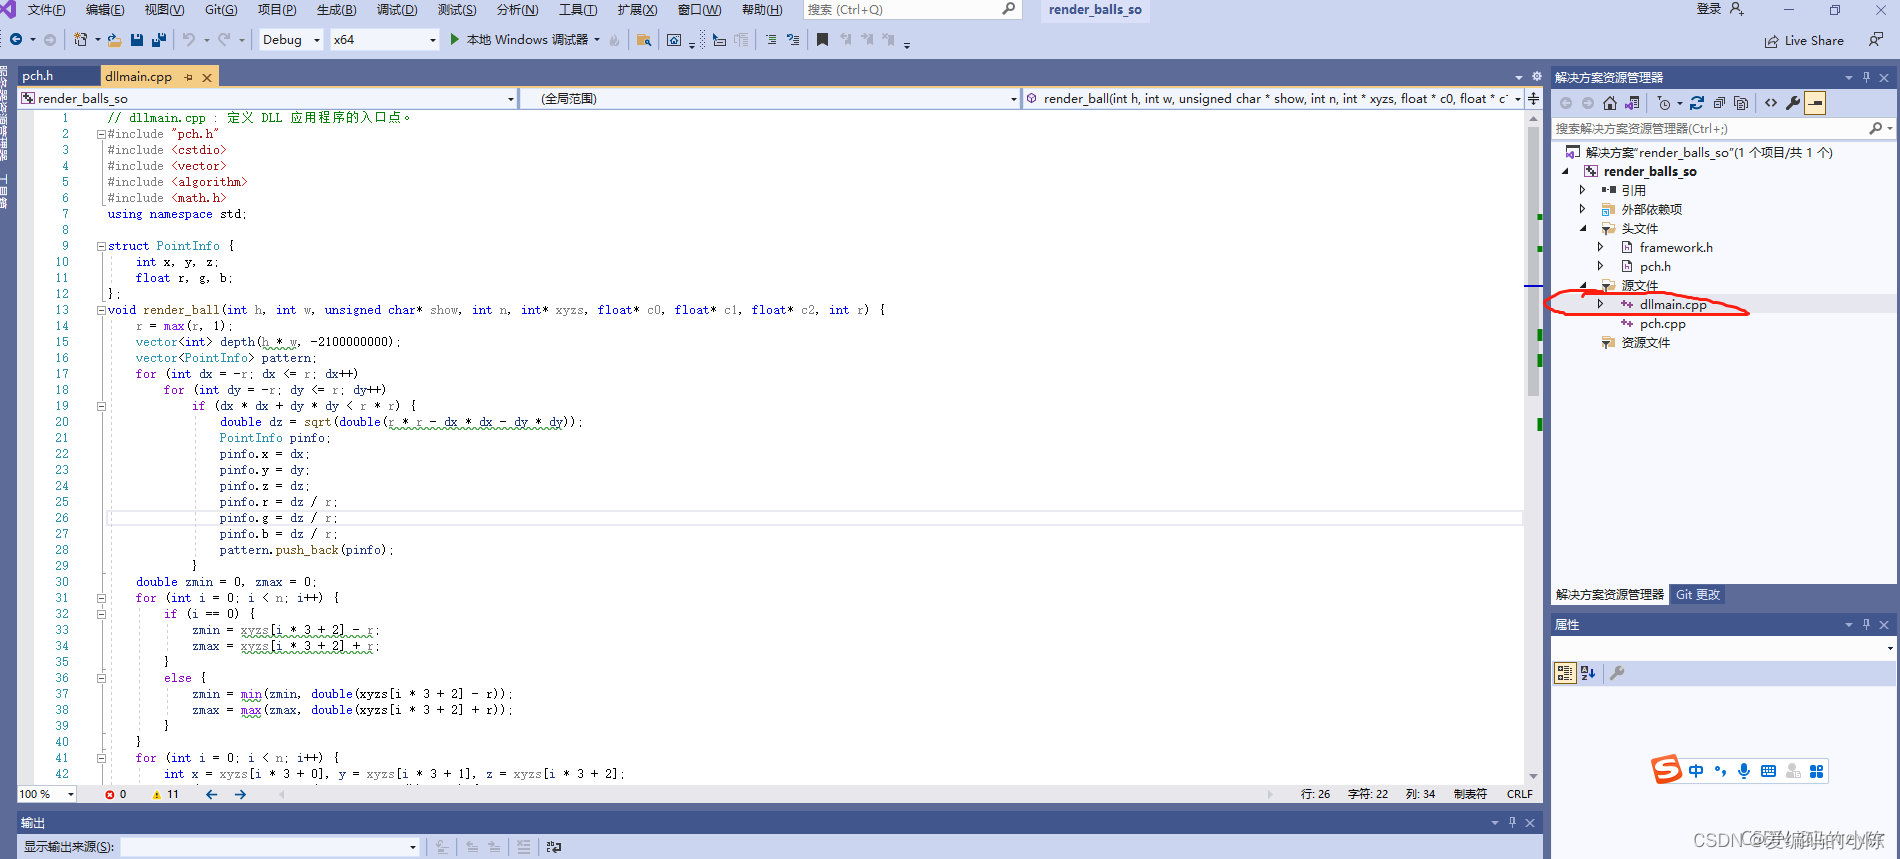
Task: Open the render_balls_so project scope dropdown
Action: pyautogui.click(x=268, y=98)
